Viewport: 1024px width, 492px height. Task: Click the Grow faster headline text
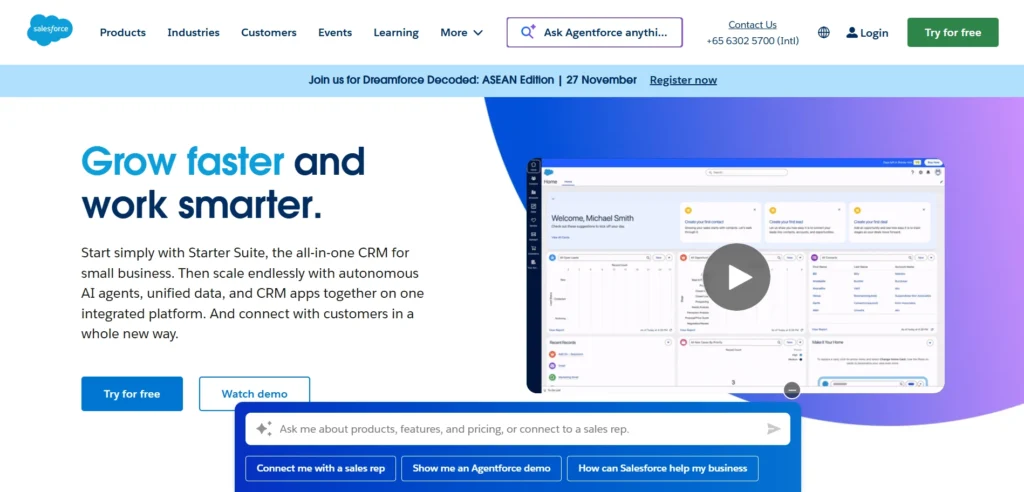[183, 161]
